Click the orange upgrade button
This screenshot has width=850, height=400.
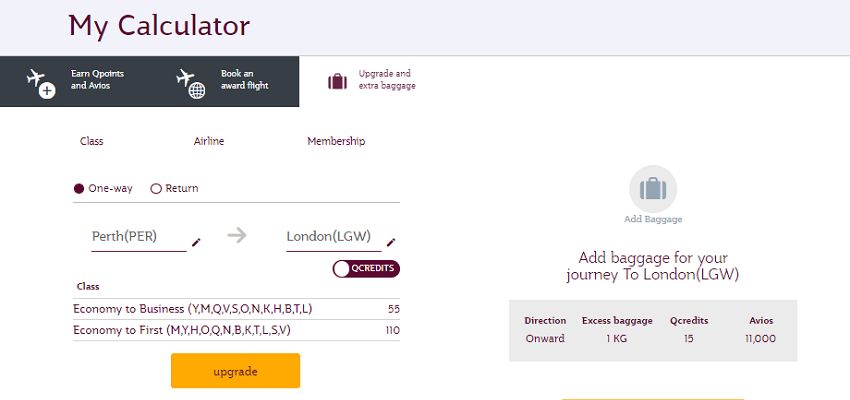235,371
